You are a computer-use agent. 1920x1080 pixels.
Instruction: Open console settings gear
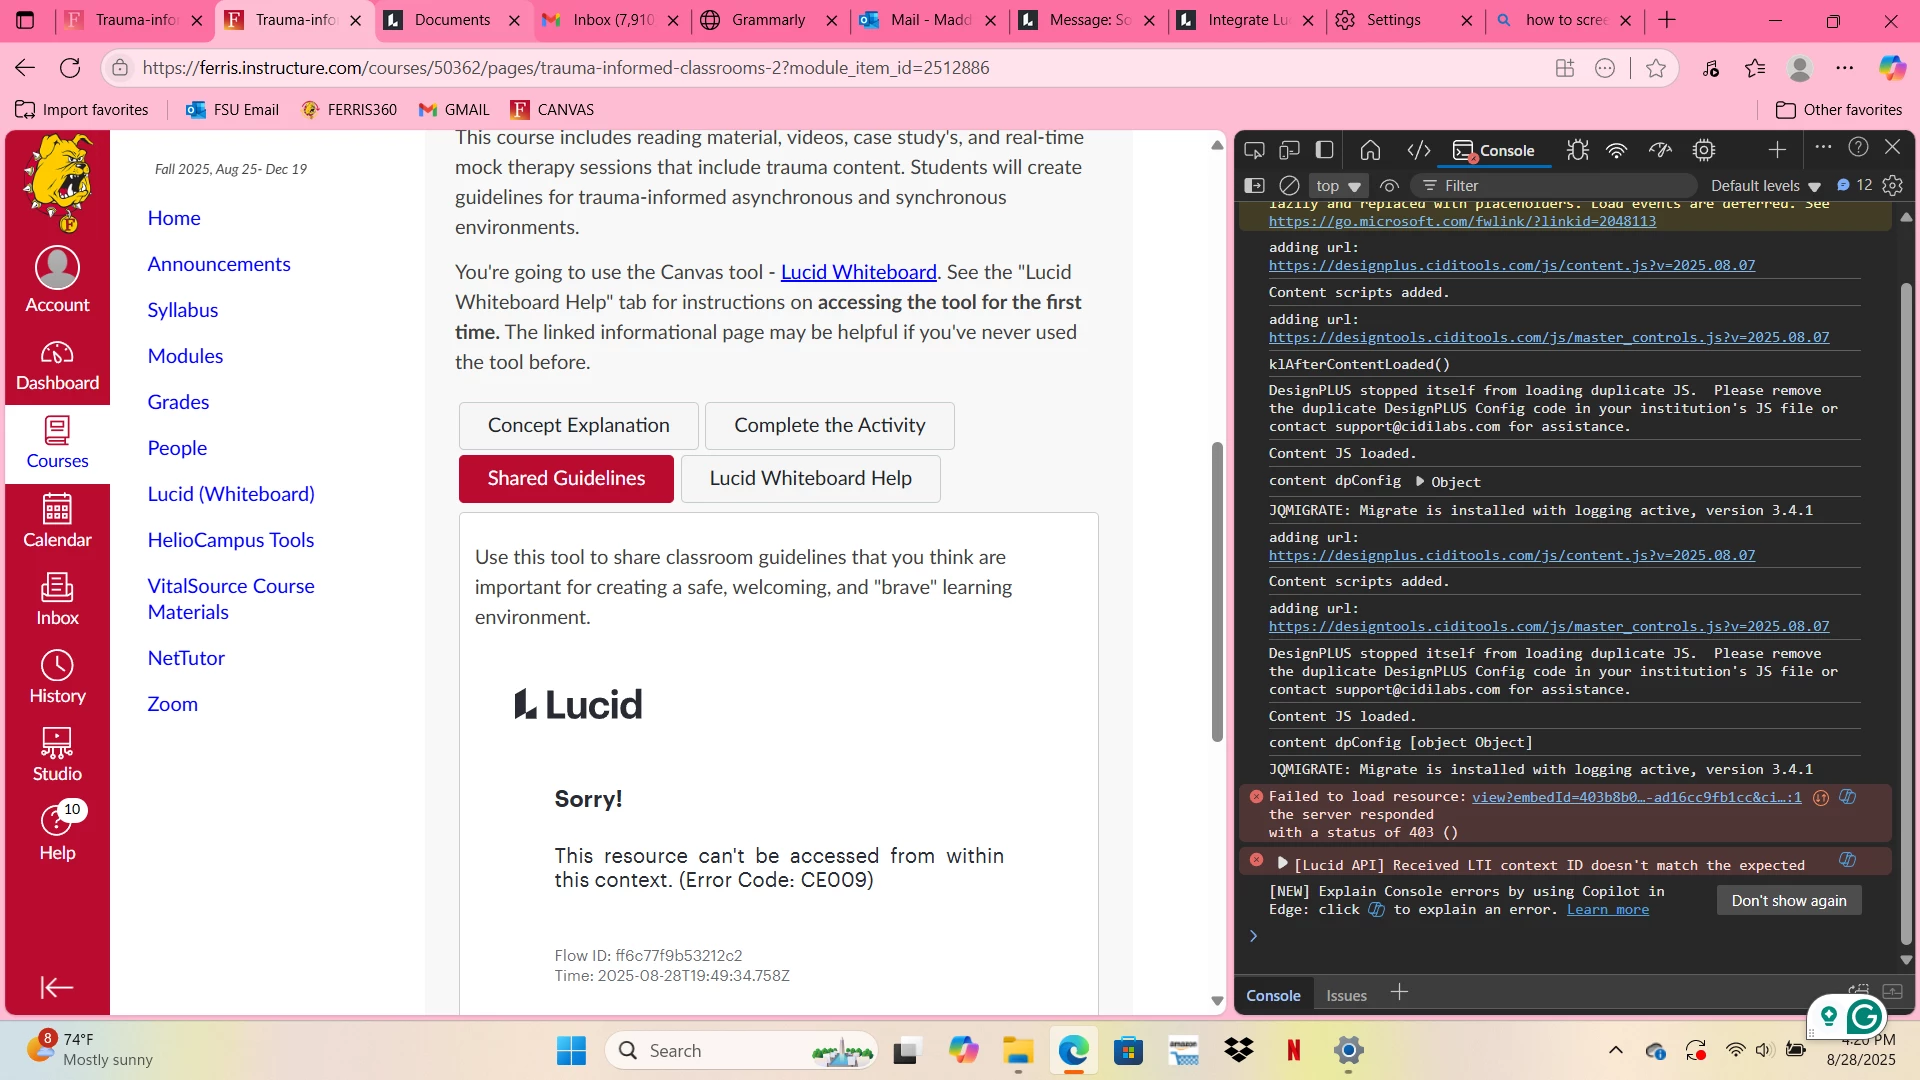1892,185
